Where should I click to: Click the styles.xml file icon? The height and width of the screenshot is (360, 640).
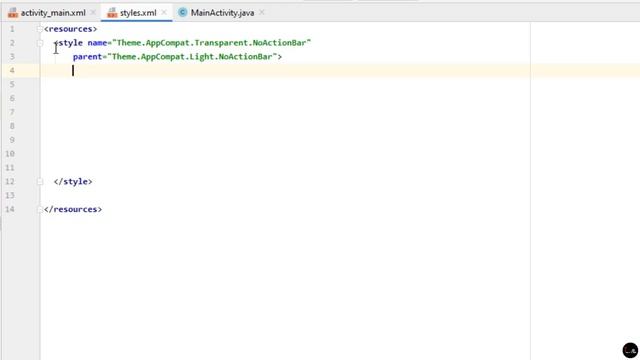(x=112, y=13)
